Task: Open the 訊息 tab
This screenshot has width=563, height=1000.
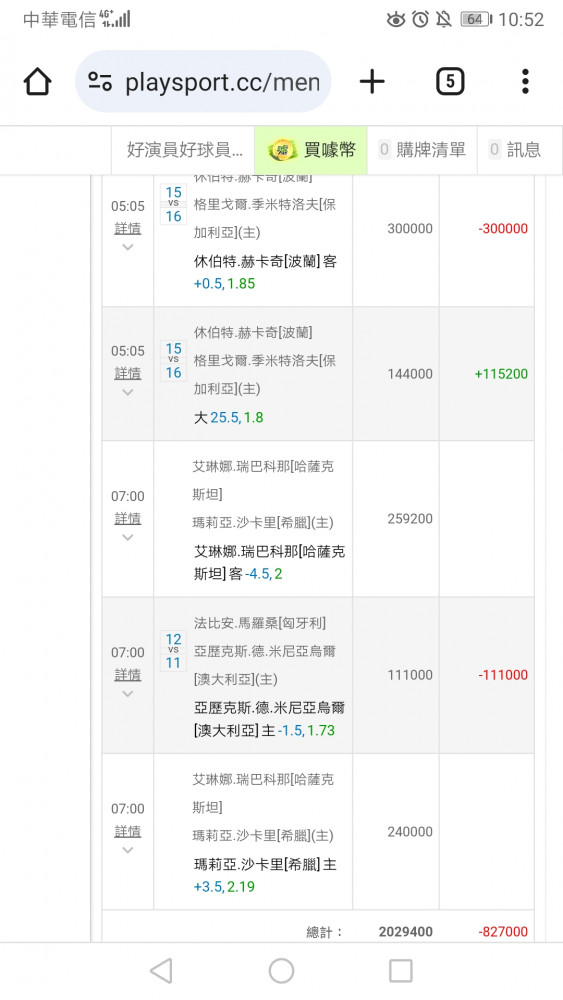Action: (515, 150)
